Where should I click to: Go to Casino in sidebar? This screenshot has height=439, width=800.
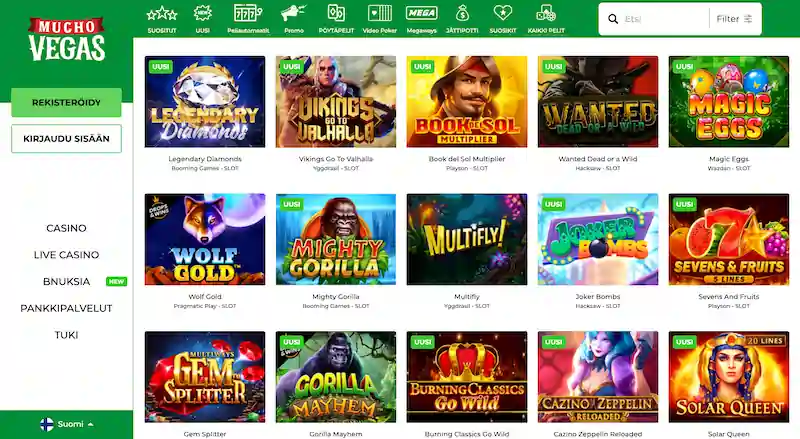66,228
